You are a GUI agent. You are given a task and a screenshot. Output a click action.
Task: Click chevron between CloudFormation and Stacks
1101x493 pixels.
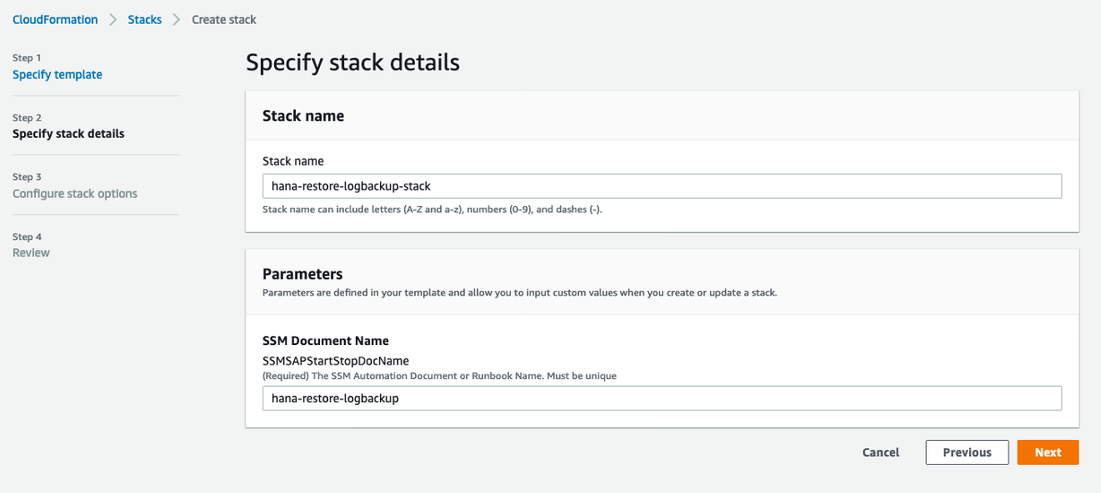point(113,20)
